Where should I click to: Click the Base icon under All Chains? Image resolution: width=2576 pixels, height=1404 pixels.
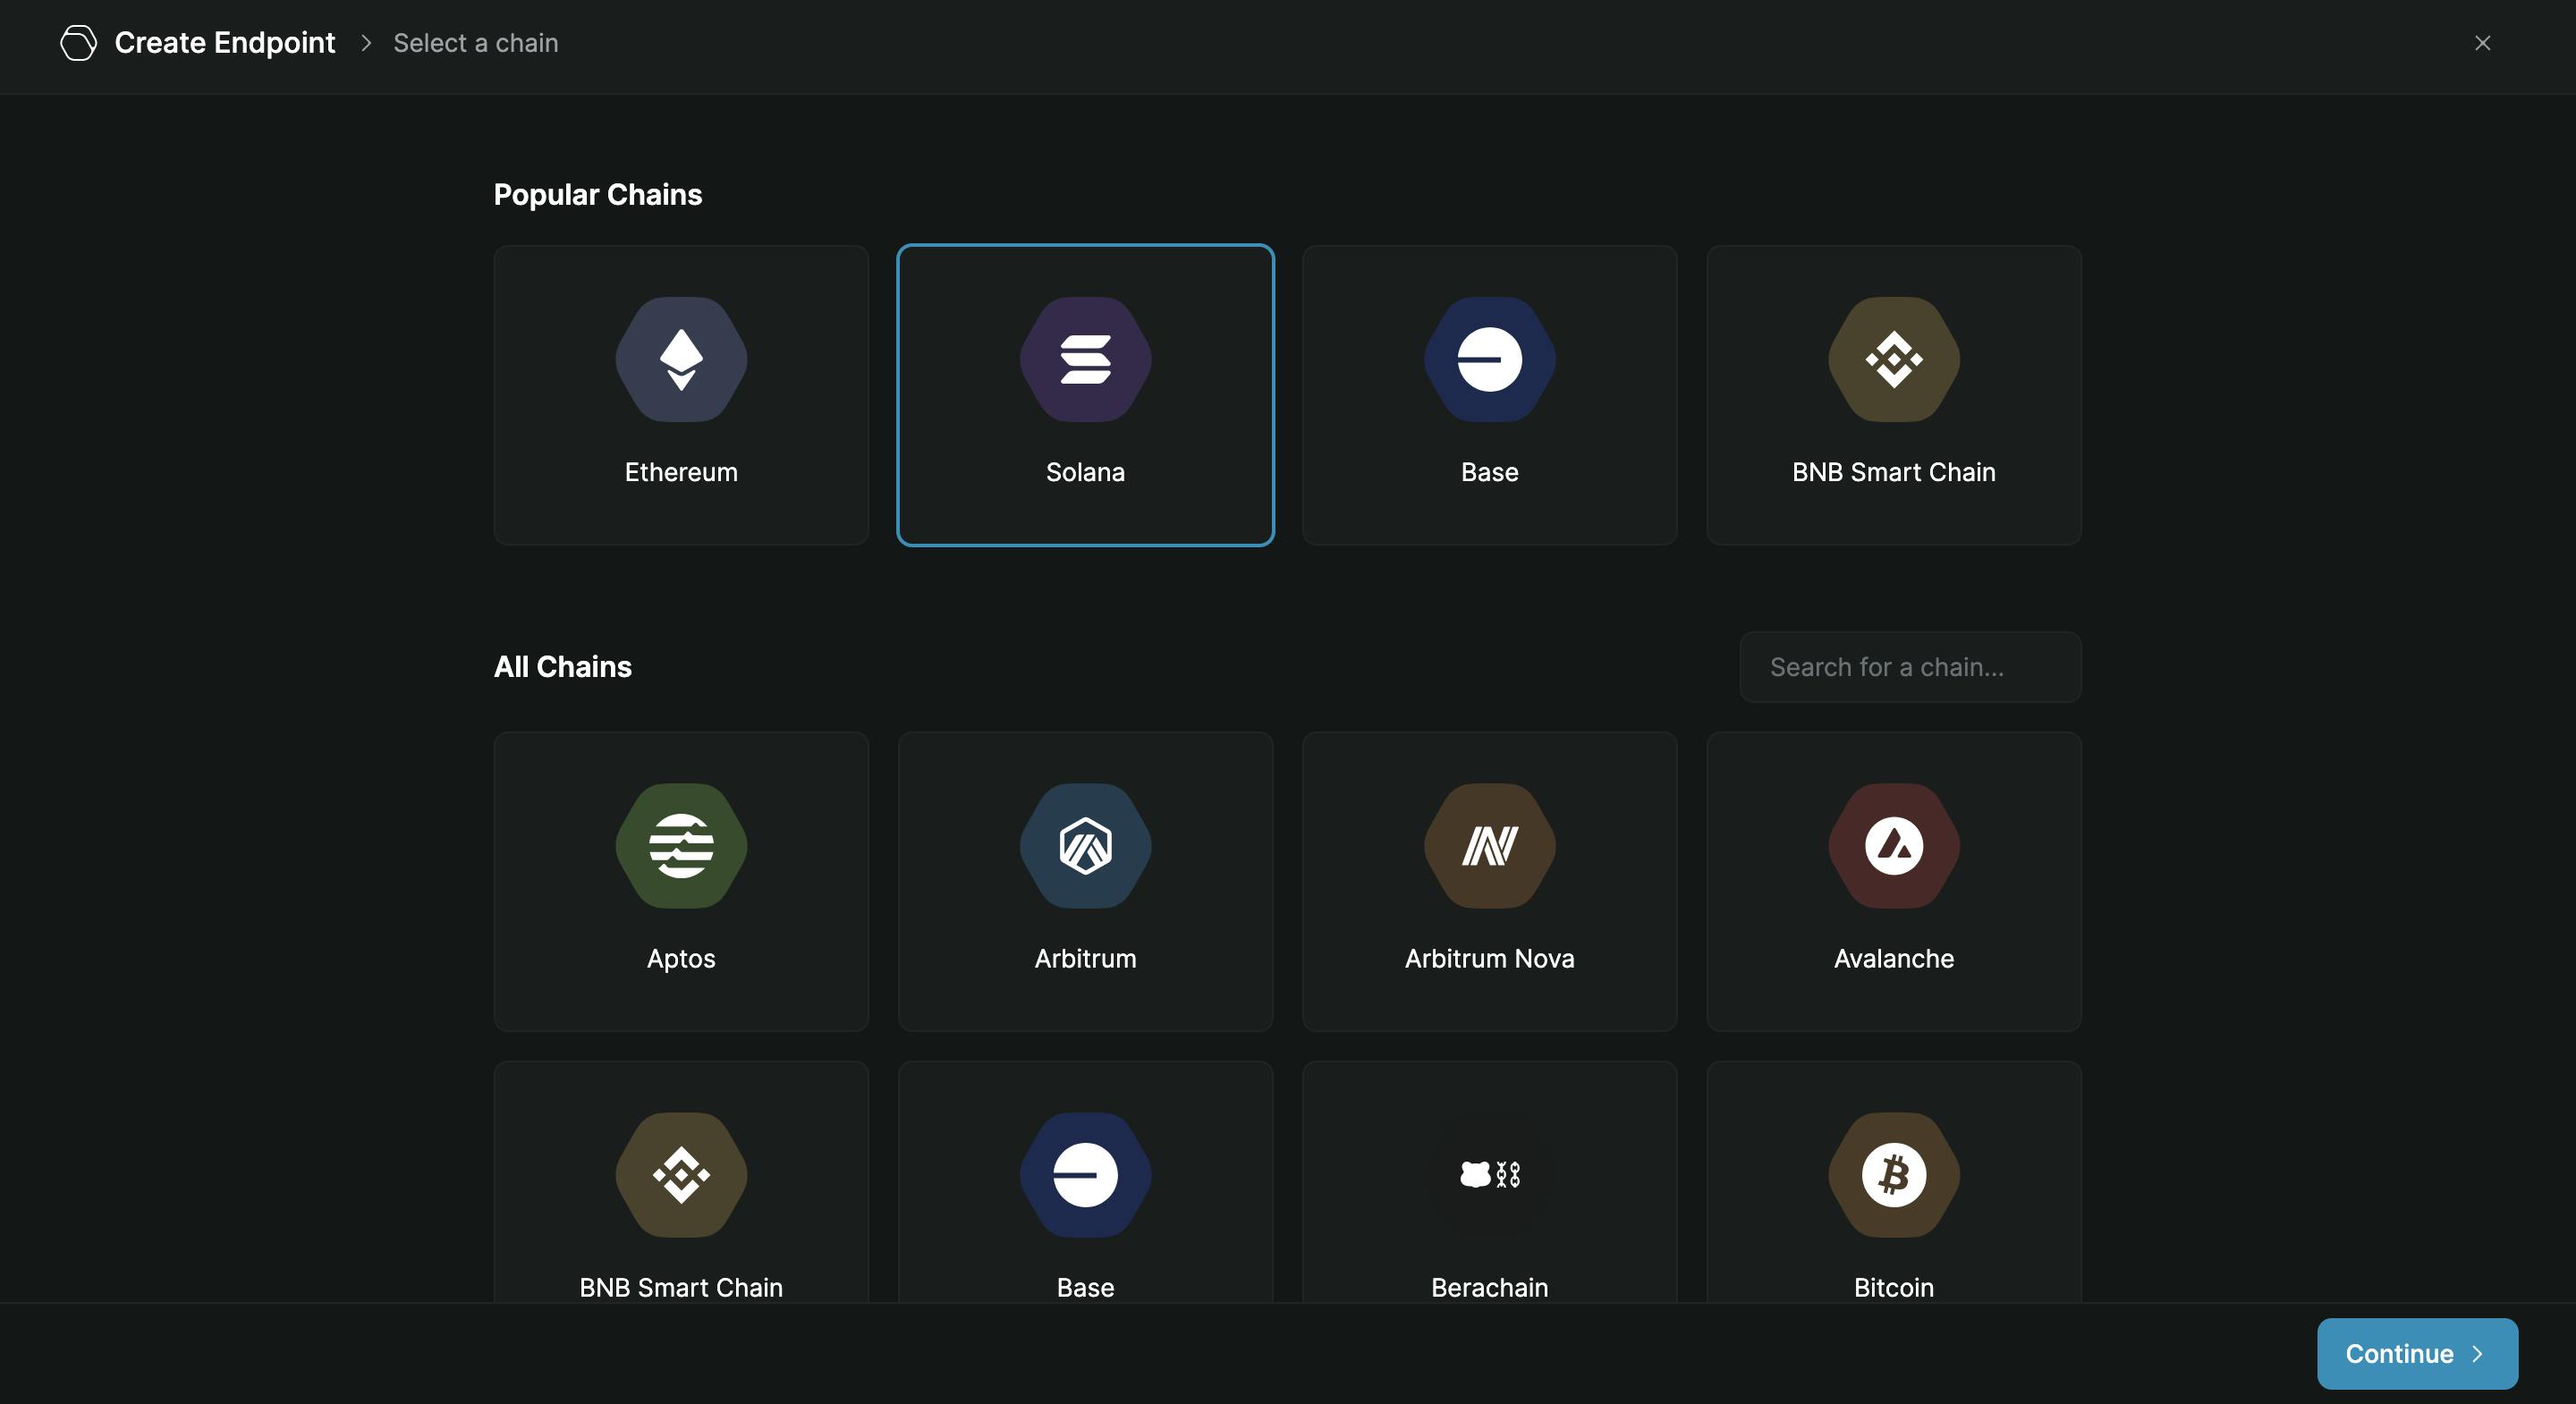point(1085,1175)
